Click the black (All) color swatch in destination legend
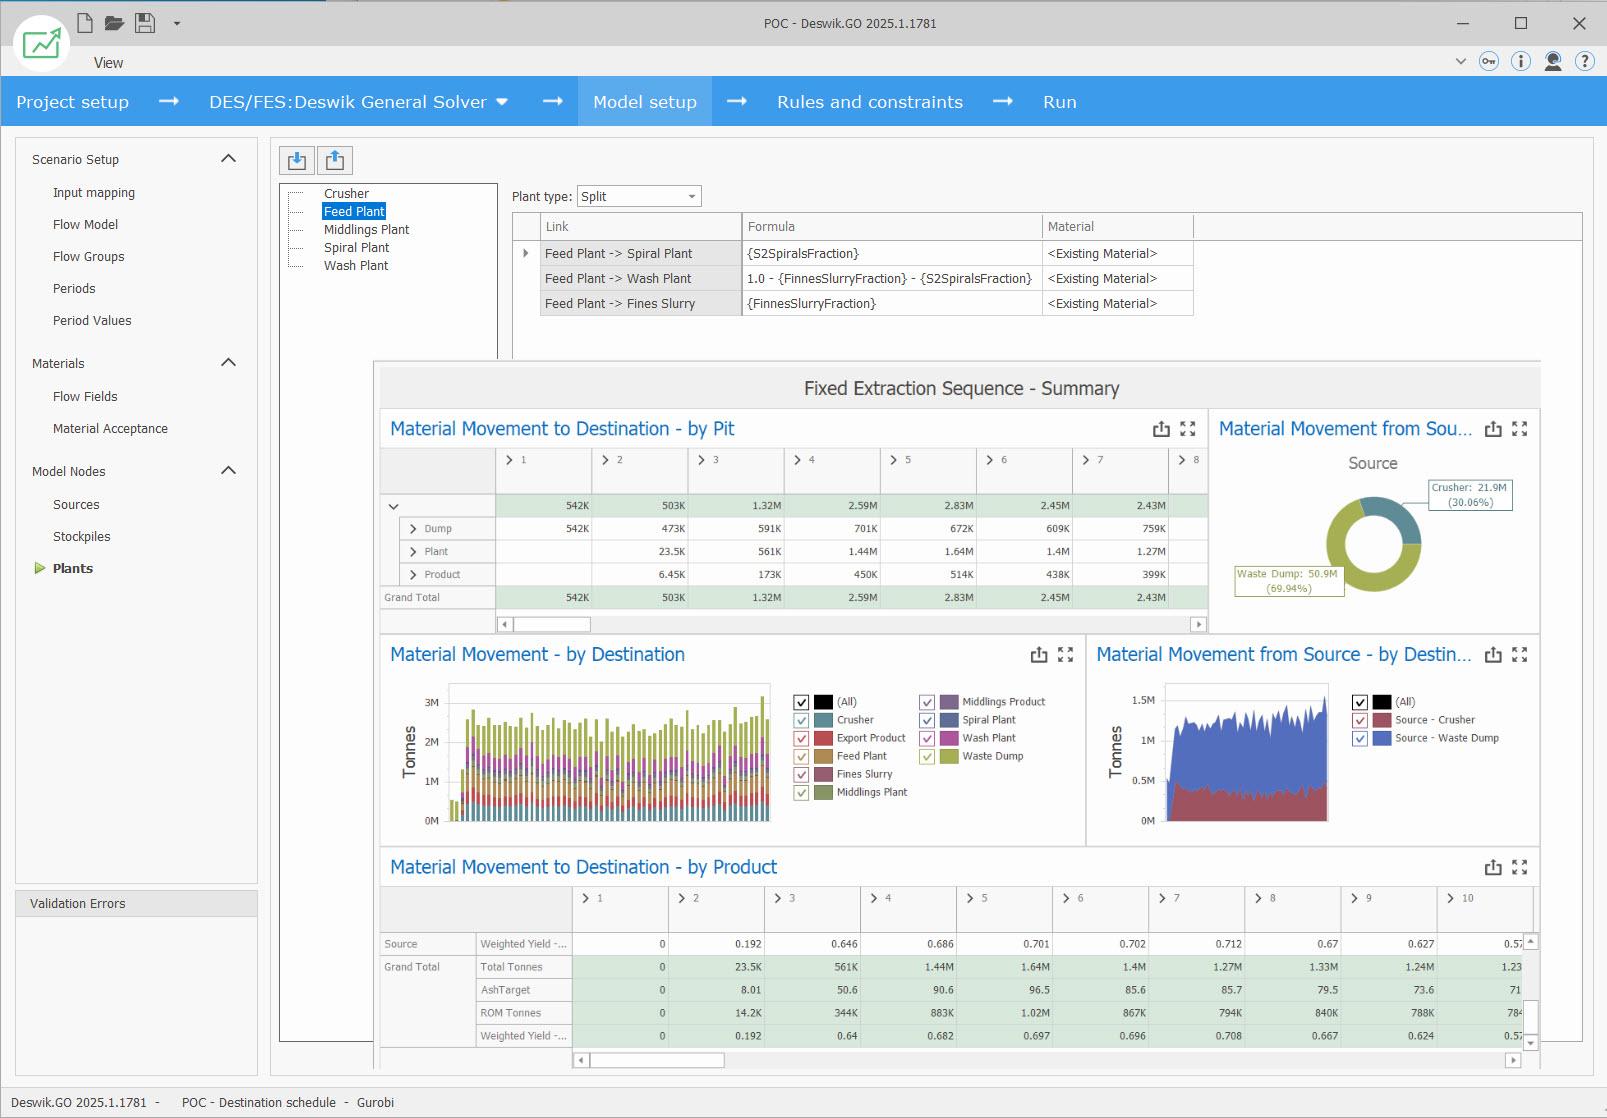The height and width of the screenshot is (1118, 1607). pyautogui.click(x=823, y=702)
